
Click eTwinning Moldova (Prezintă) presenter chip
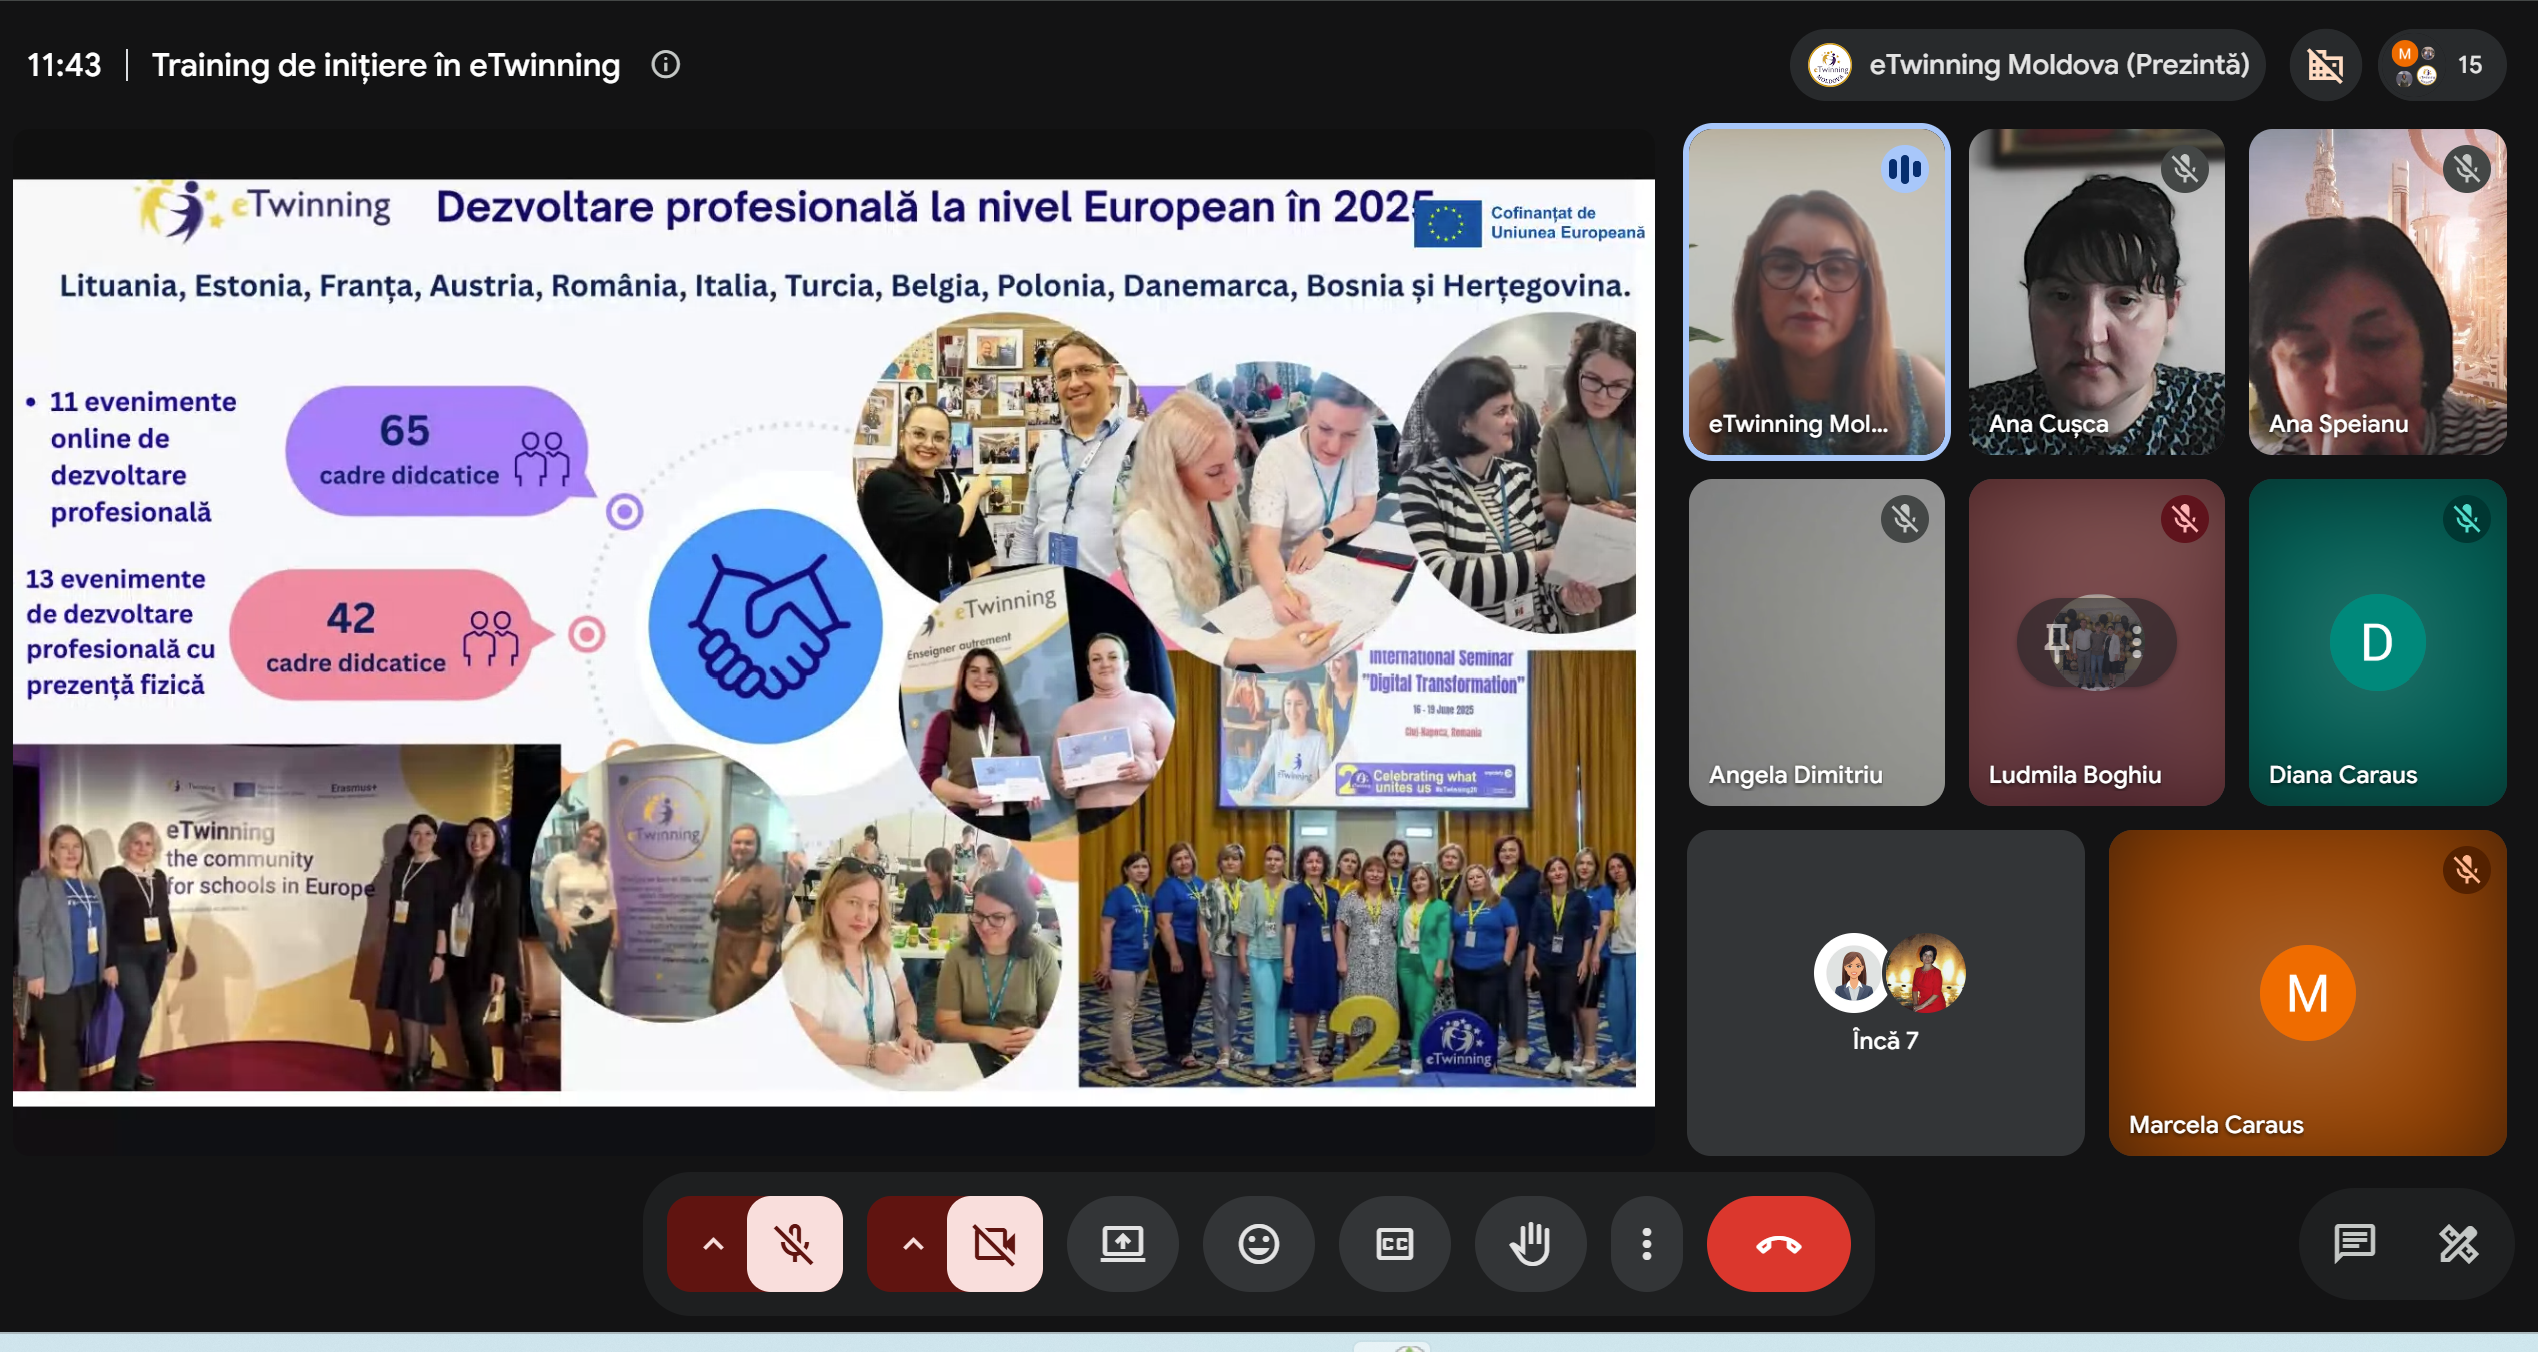coord(2028,65)
